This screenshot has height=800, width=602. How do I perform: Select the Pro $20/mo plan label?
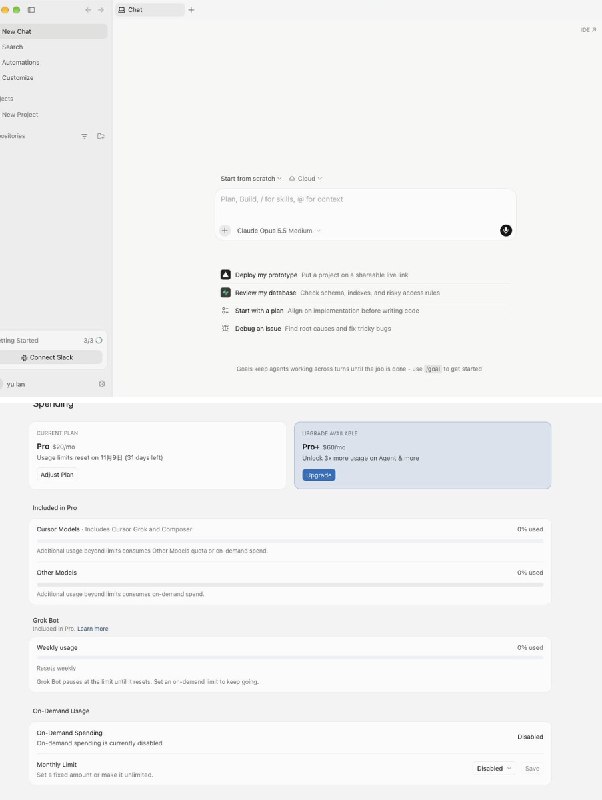[56, 446]
